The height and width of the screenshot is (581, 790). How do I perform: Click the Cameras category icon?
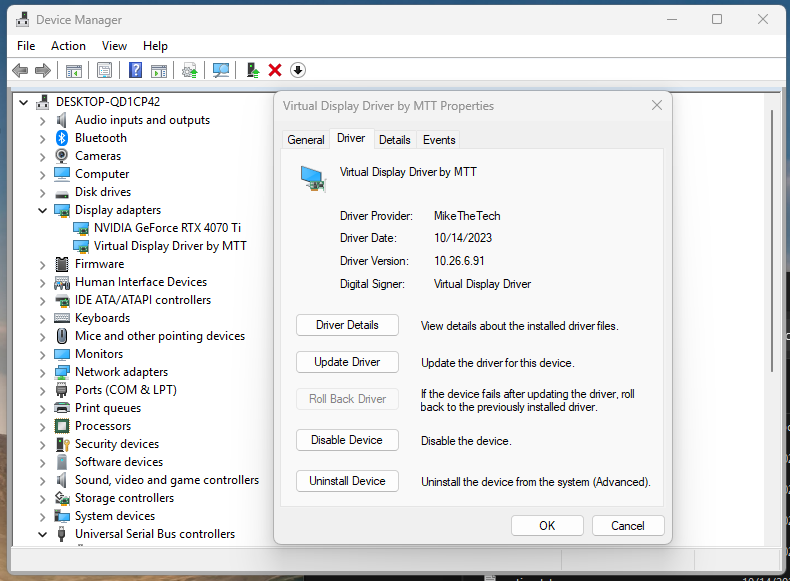(61, 156)
